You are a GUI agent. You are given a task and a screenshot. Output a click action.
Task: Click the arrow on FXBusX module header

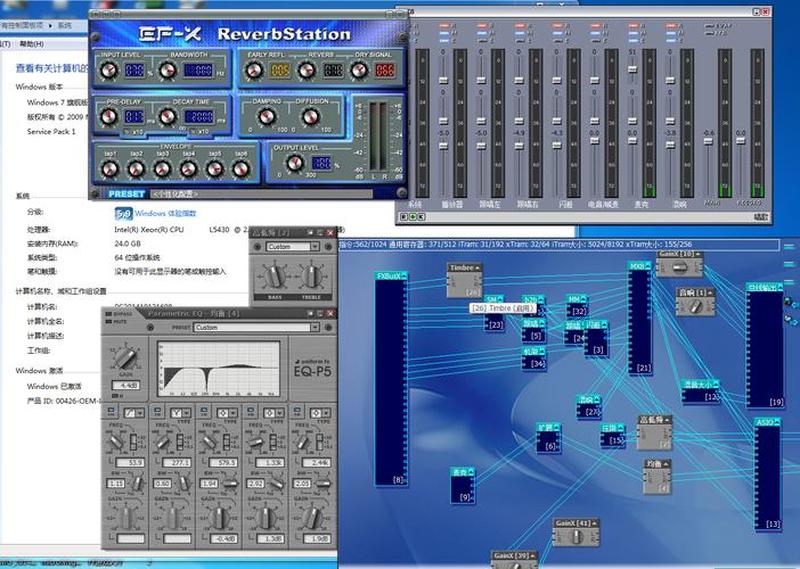(404, 276)
